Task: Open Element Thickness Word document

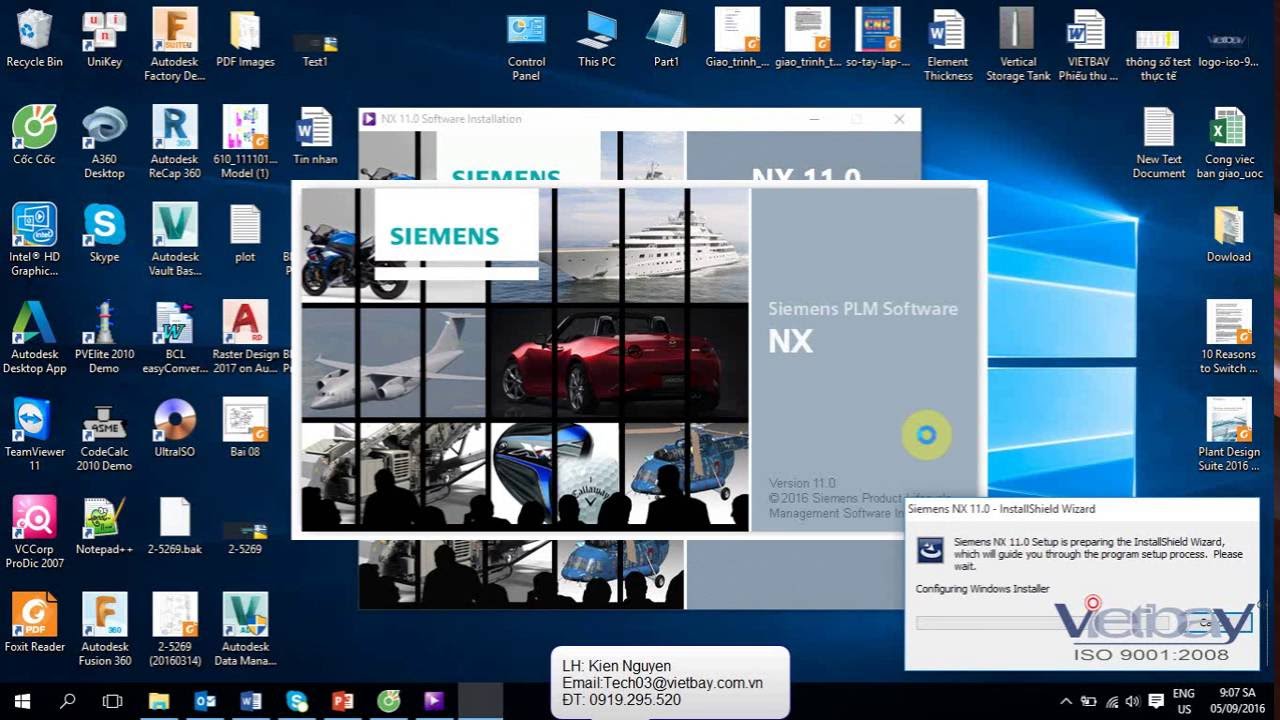Action: 948,45
